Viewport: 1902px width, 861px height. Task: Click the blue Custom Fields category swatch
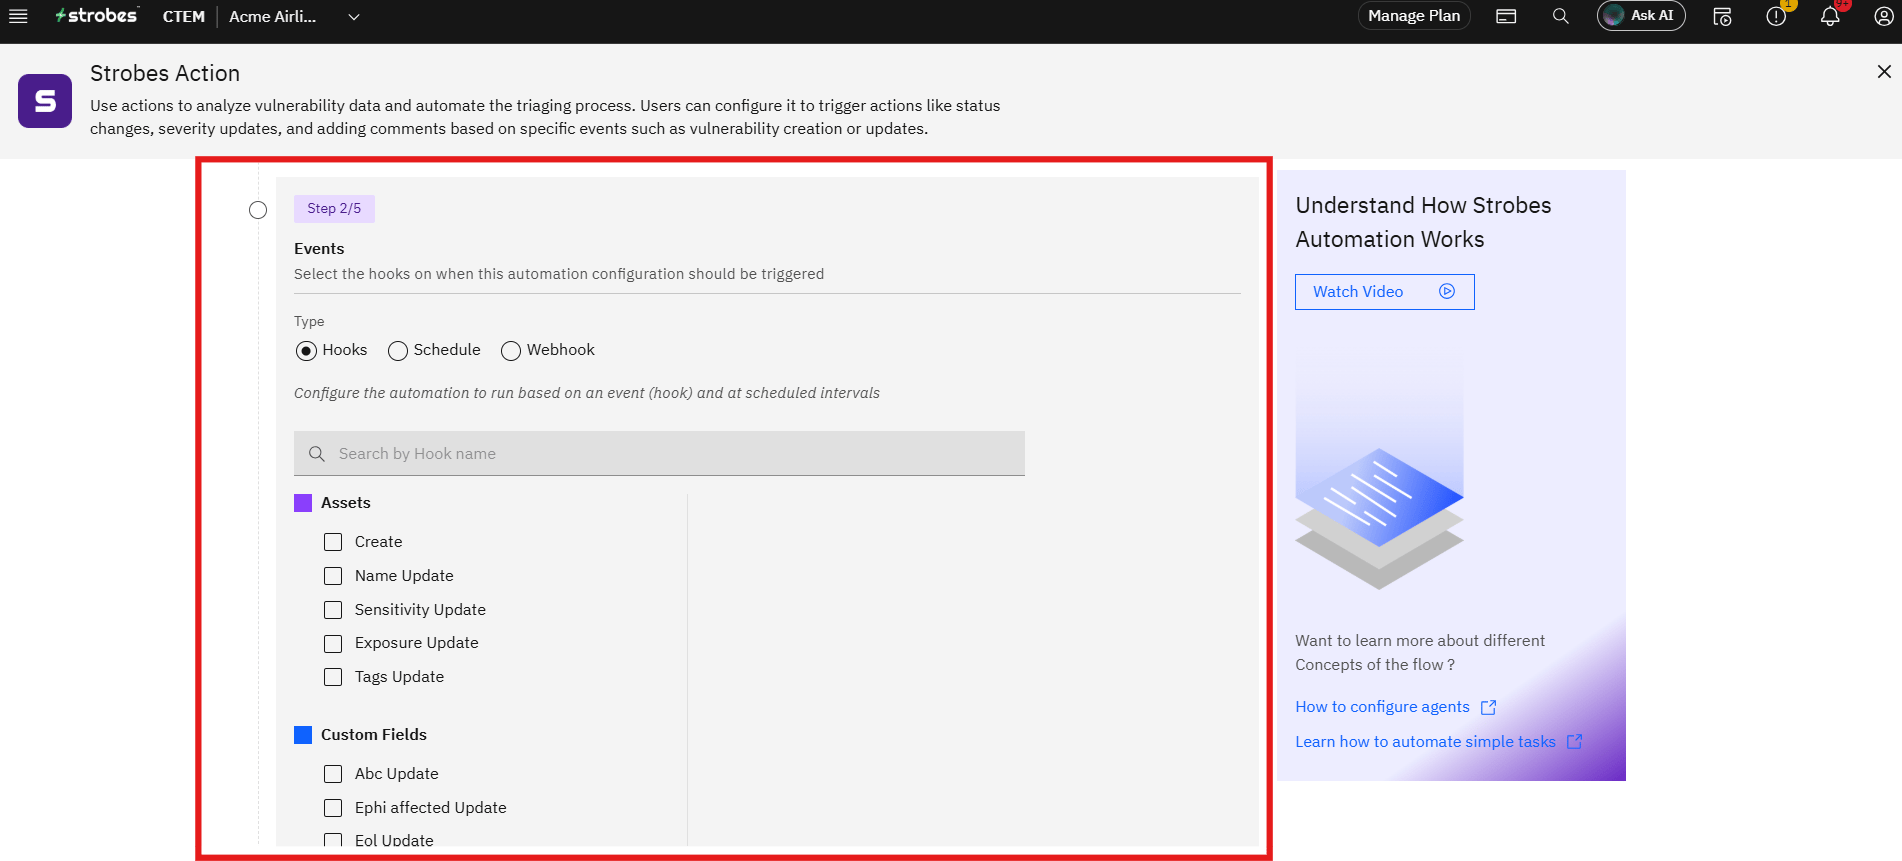pyautogui.click(x=303, y=735)
